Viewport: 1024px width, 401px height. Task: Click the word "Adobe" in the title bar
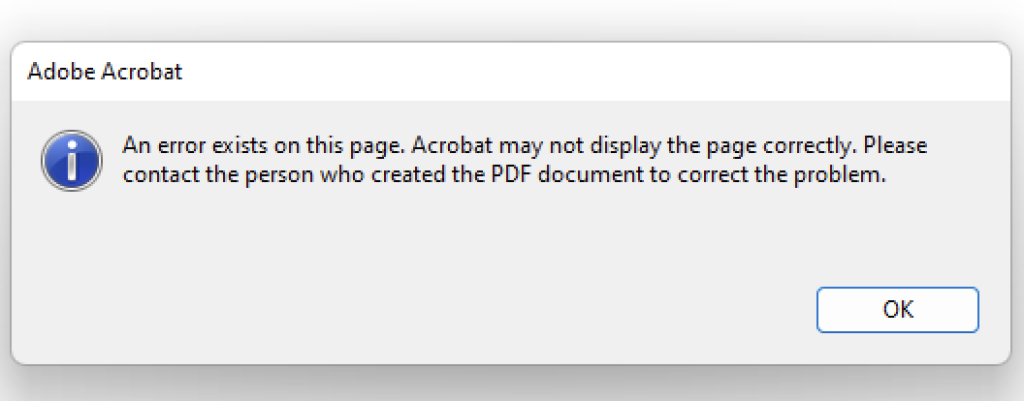tap(61, 72)
